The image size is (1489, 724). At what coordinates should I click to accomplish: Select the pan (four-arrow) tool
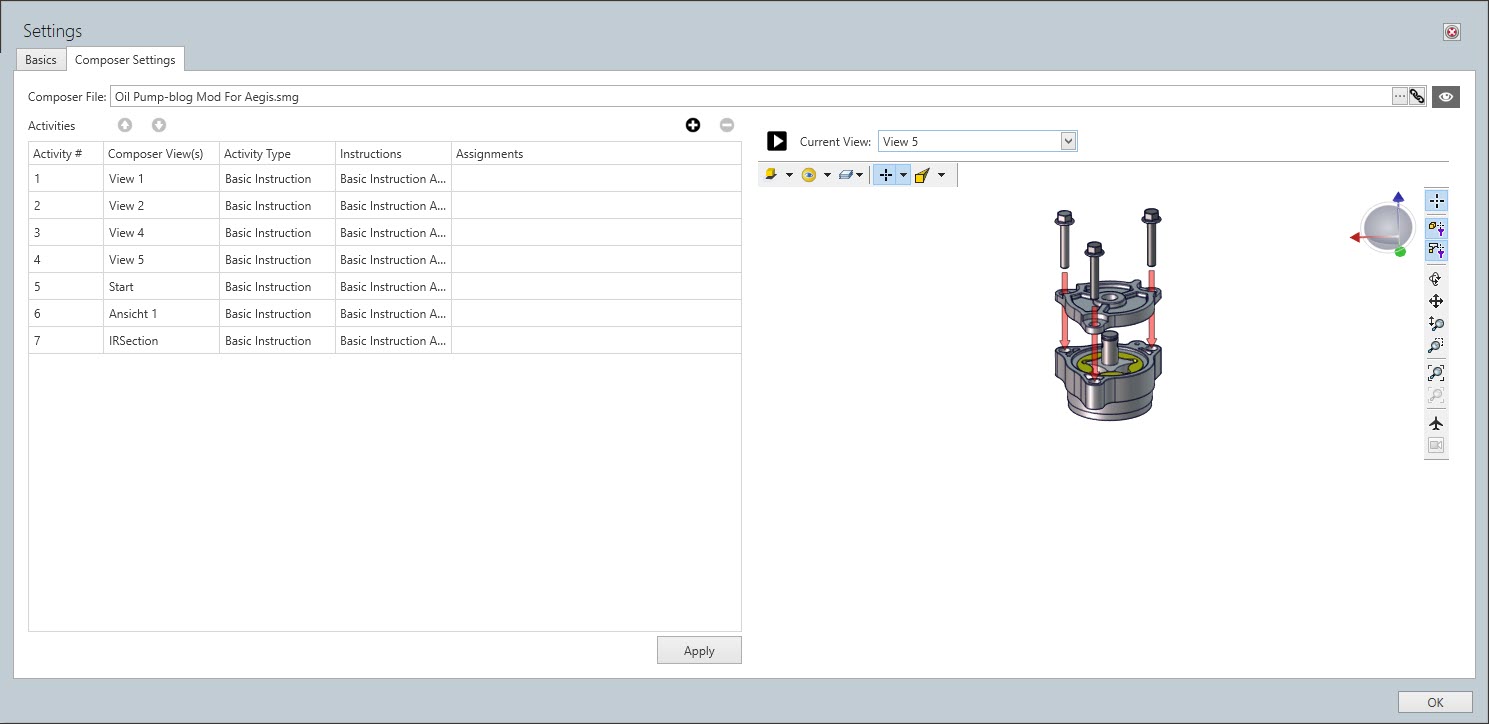pos(1436,301)
